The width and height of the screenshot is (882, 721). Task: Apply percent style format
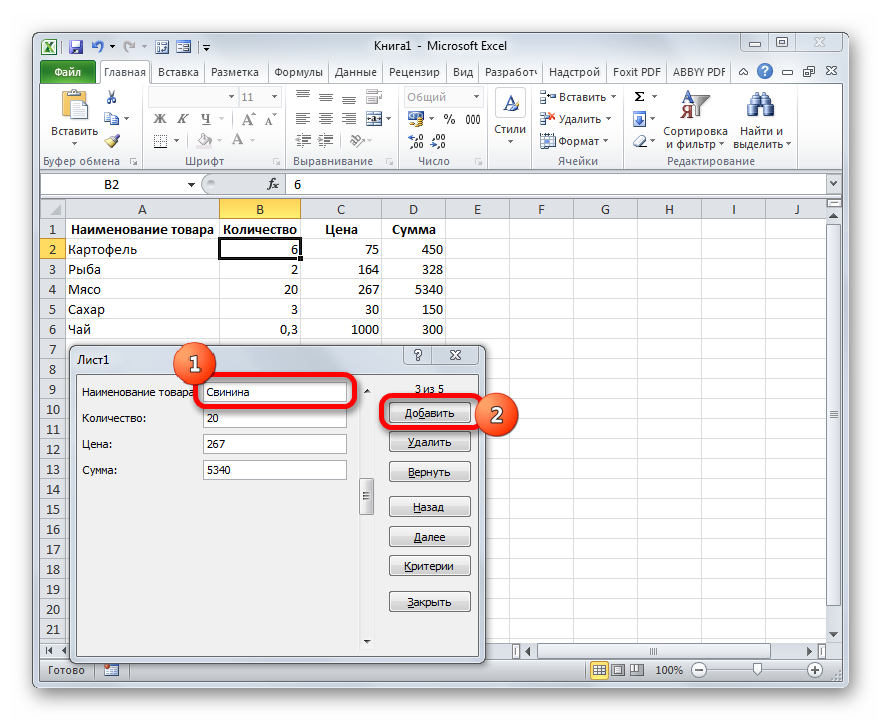(x=448, y=119)
